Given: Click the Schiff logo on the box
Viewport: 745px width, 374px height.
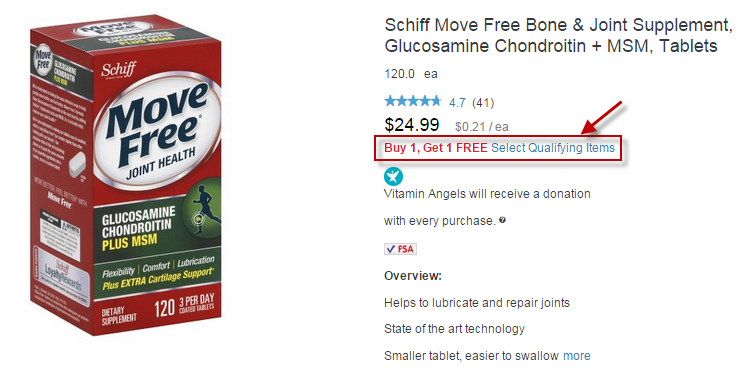Looking at the screenshot, I should pos(118,69).
